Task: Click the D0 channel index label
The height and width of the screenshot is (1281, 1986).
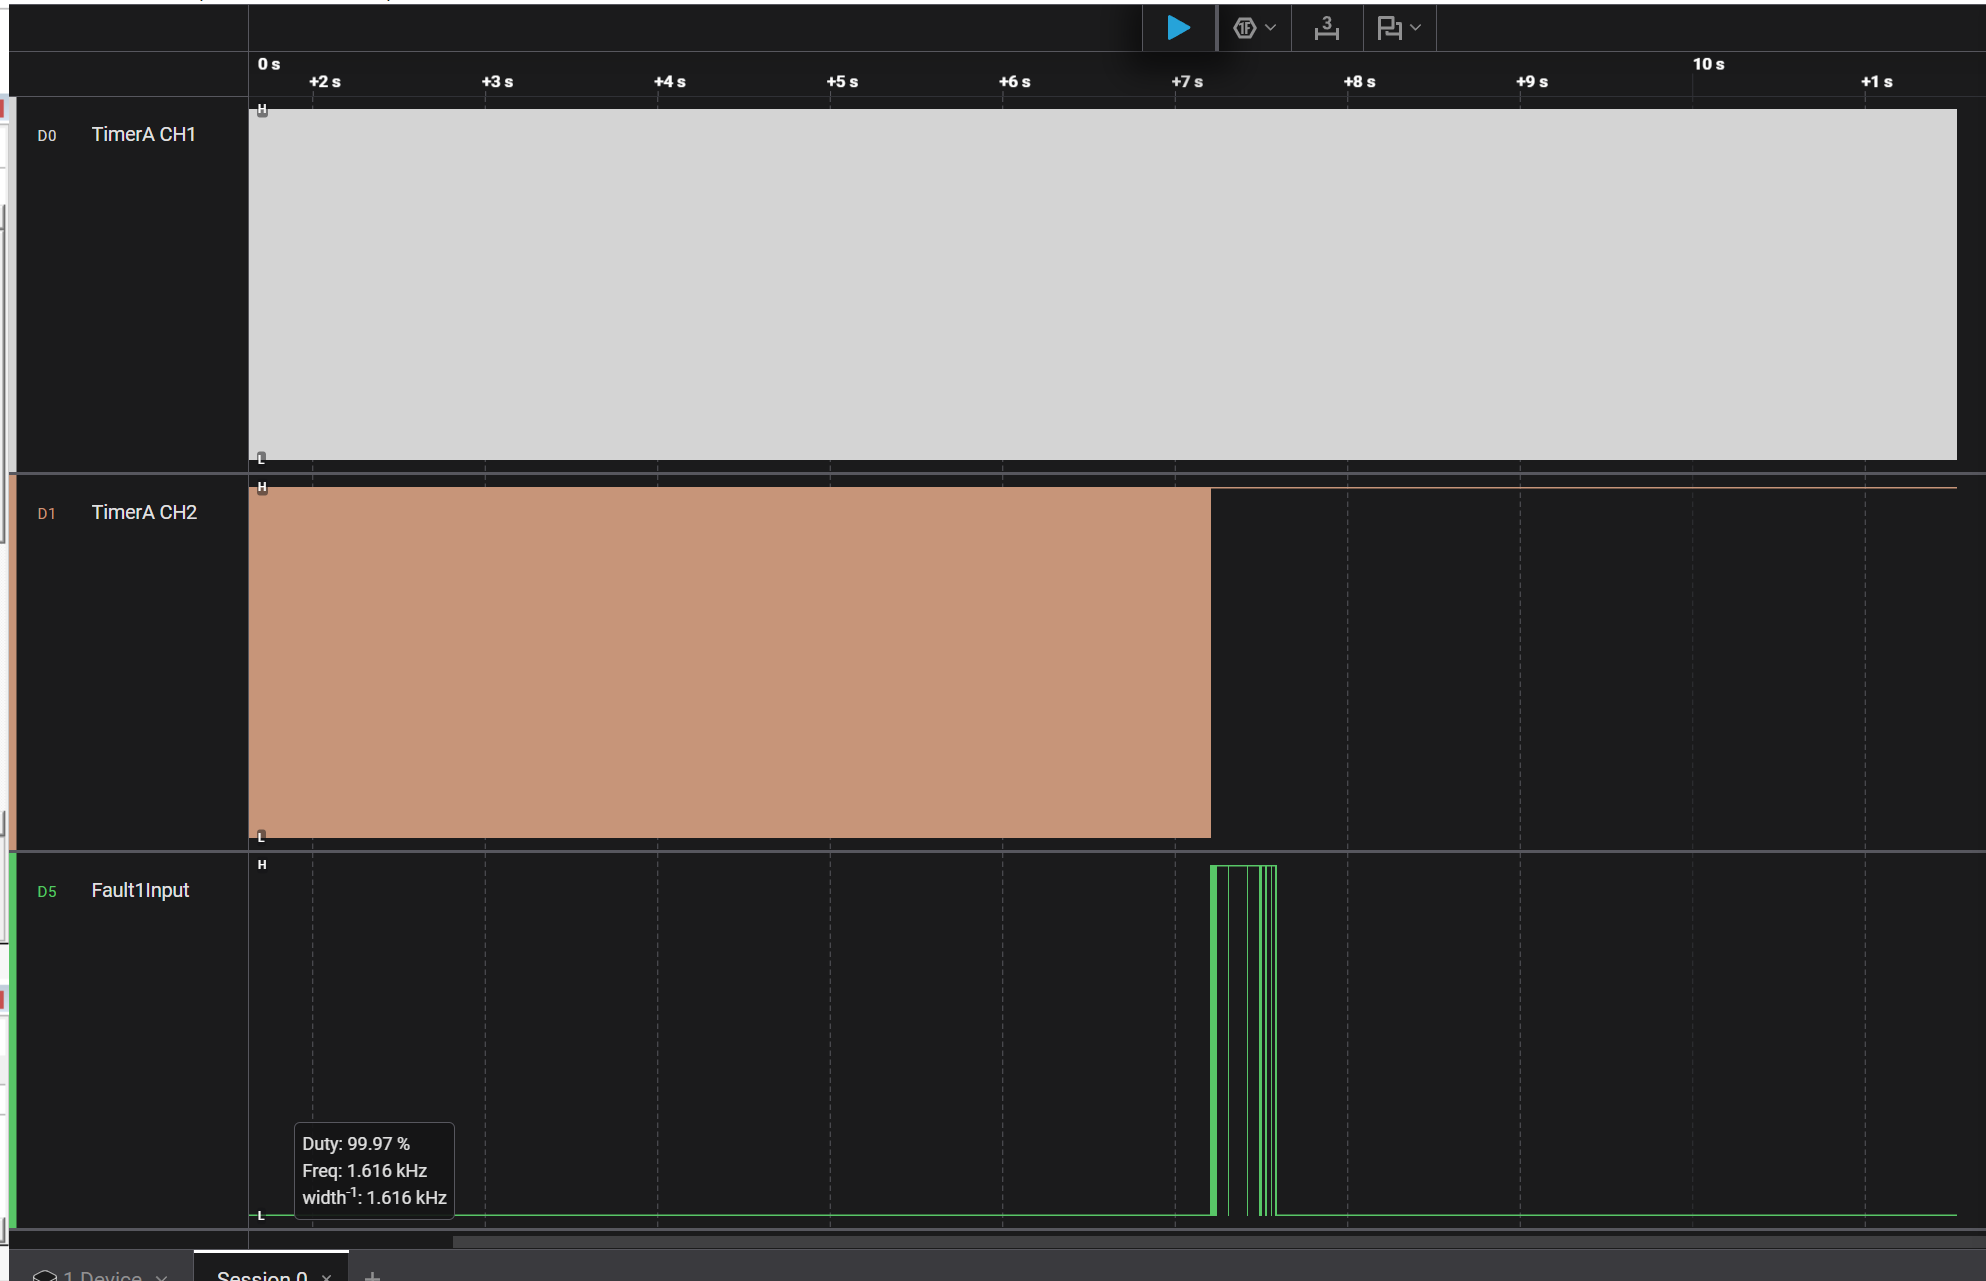Action: click(47, 135)
